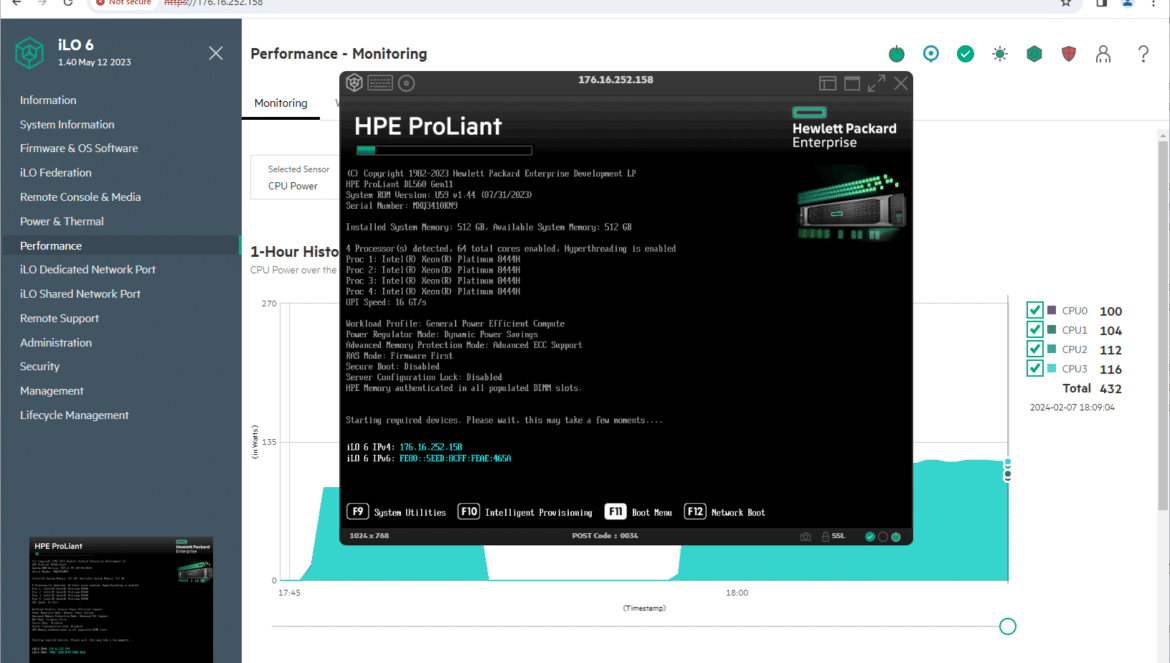The image size is (1170, 663).
Task: Click the browser profile avatar icon
Action: pos(1127,3)
